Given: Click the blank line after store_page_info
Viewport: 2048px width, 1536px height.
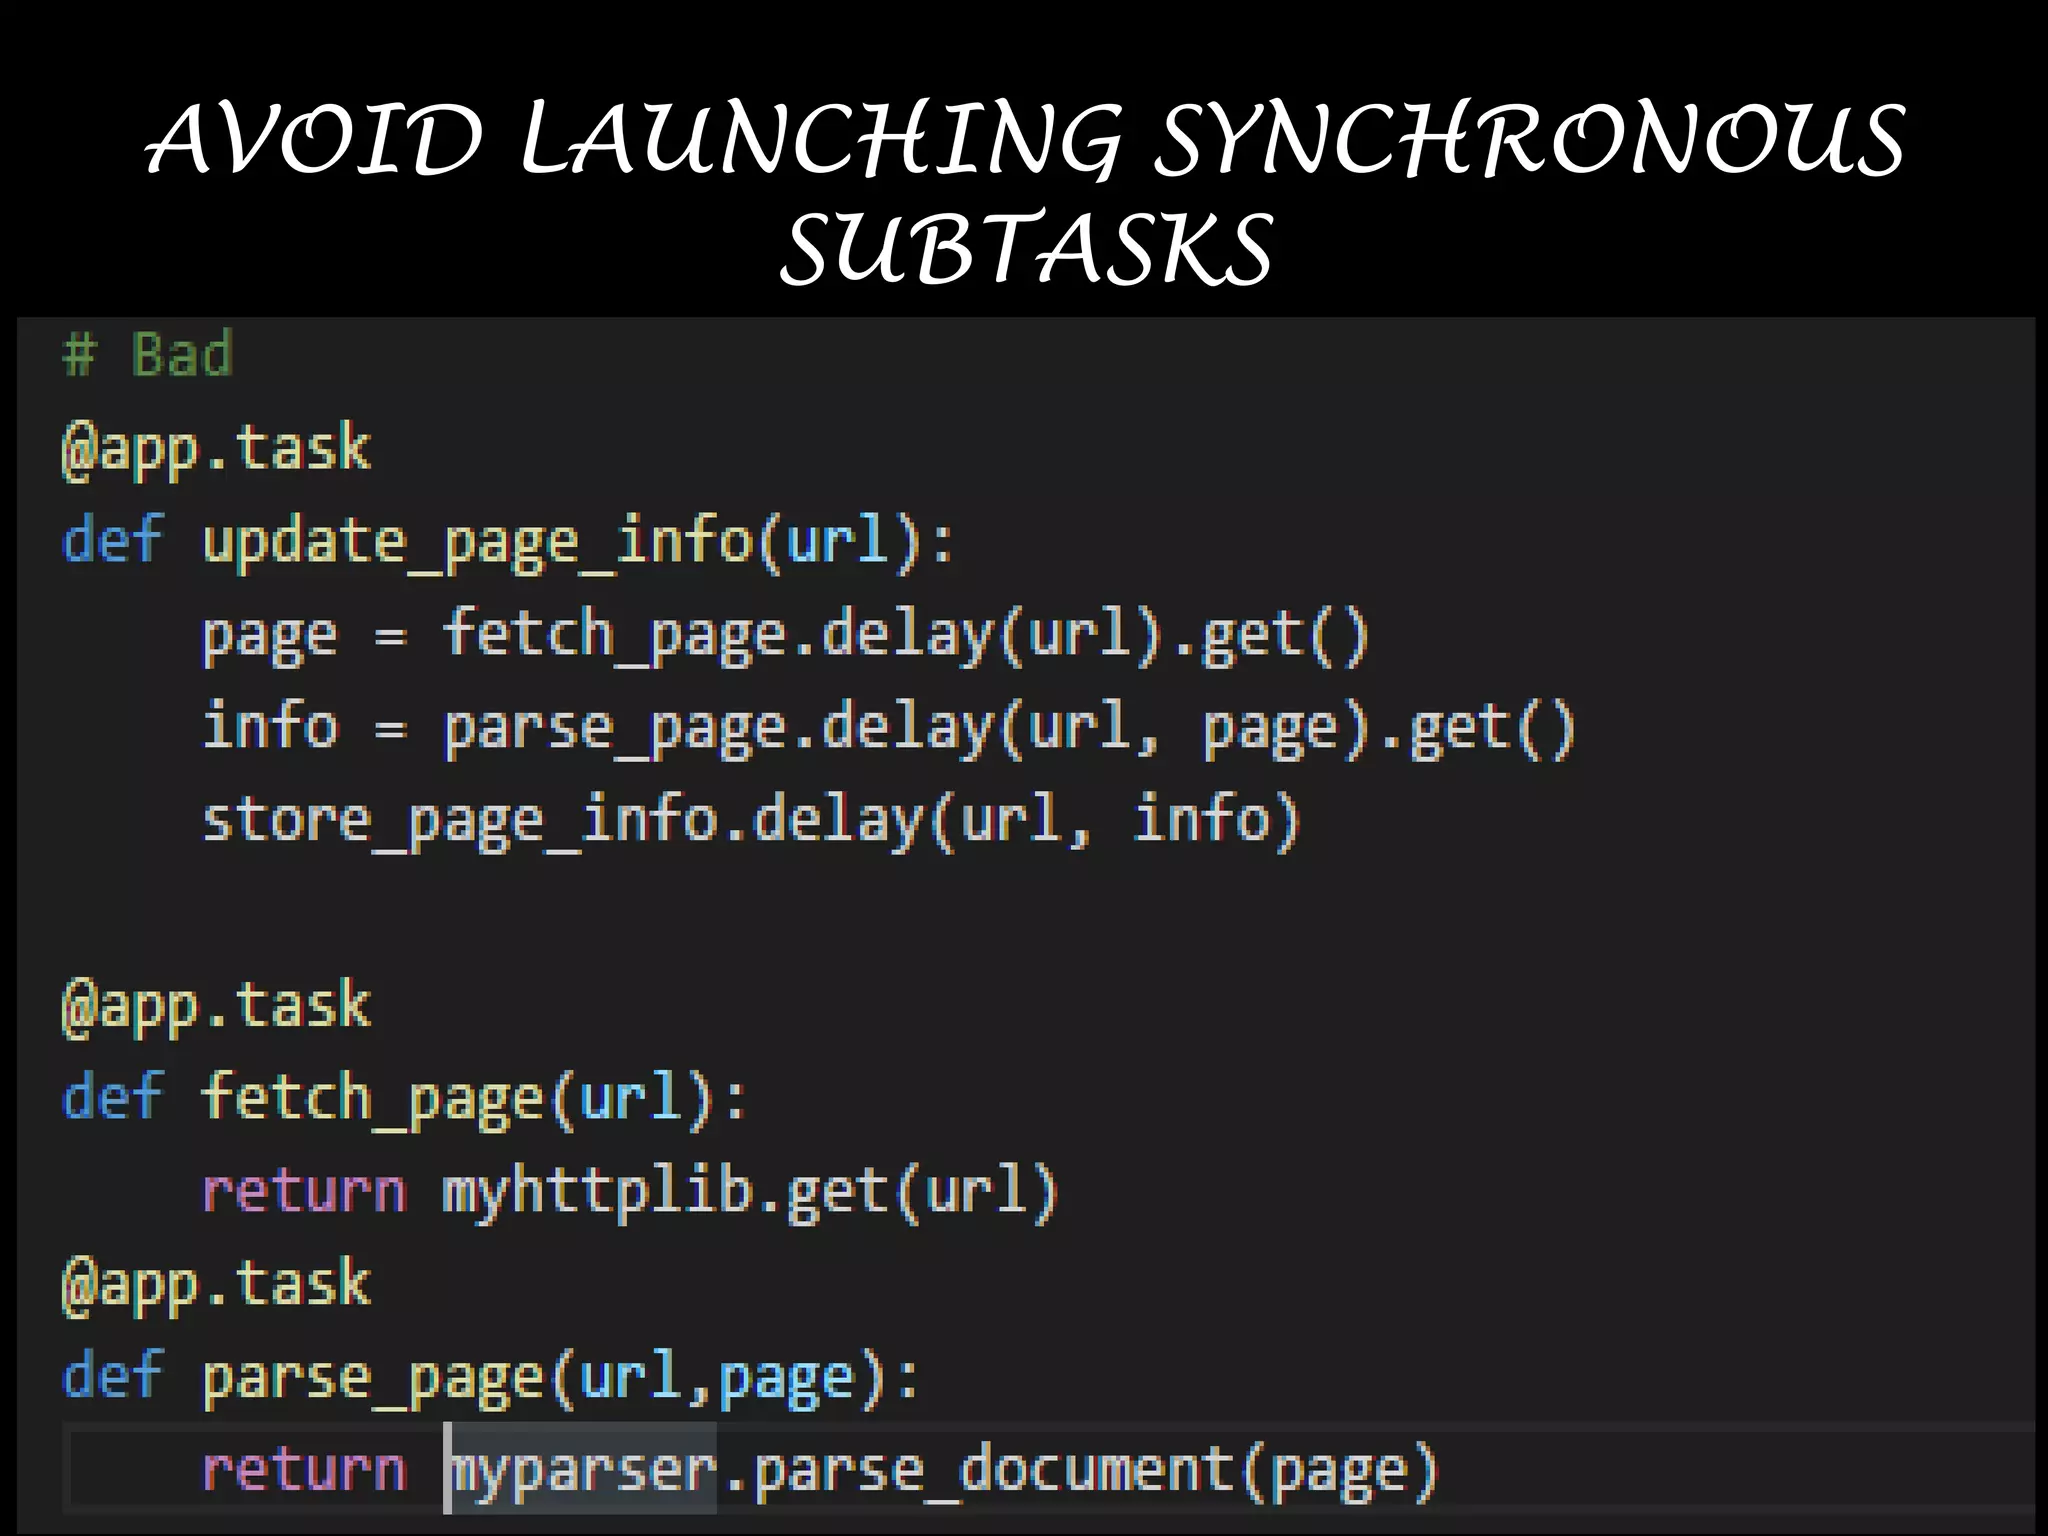Looking at the screenshot, I should (x=700, y=912).
